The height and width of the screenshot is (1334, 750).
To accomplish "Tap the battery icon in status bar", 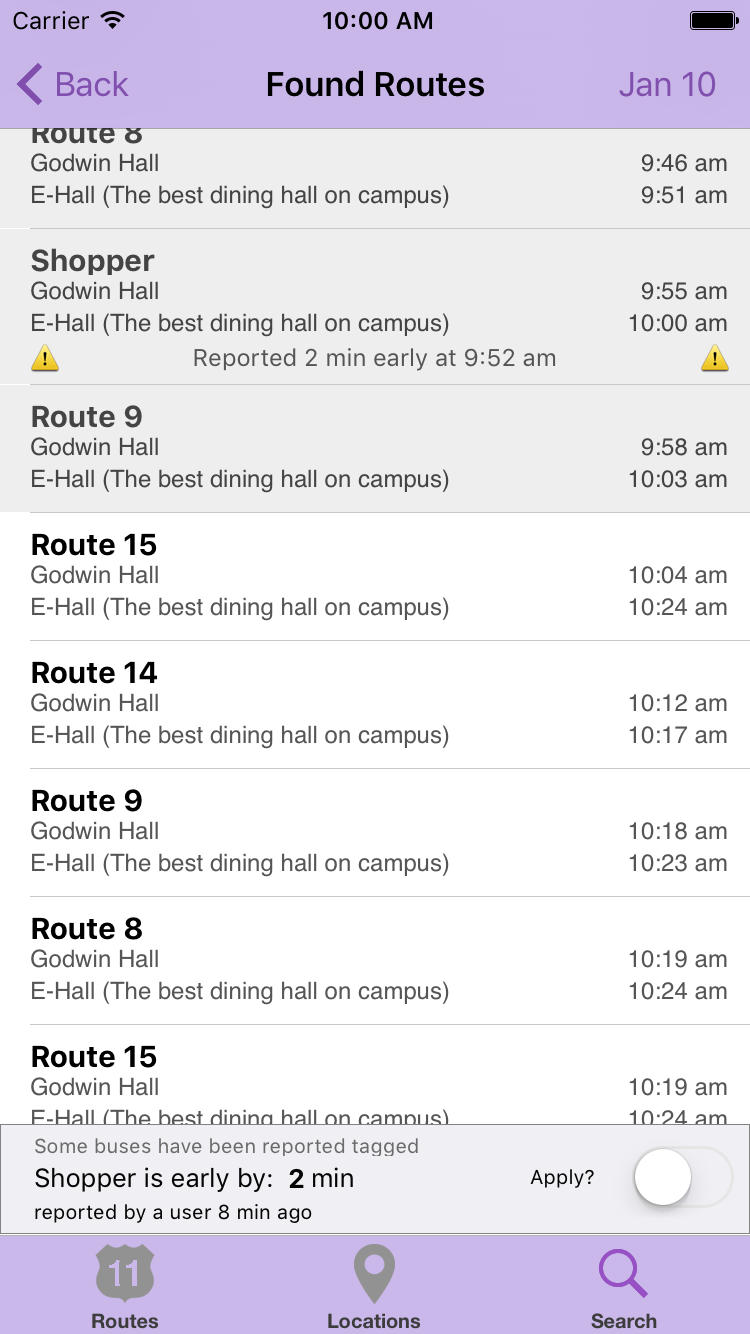I will click(713, 21).
